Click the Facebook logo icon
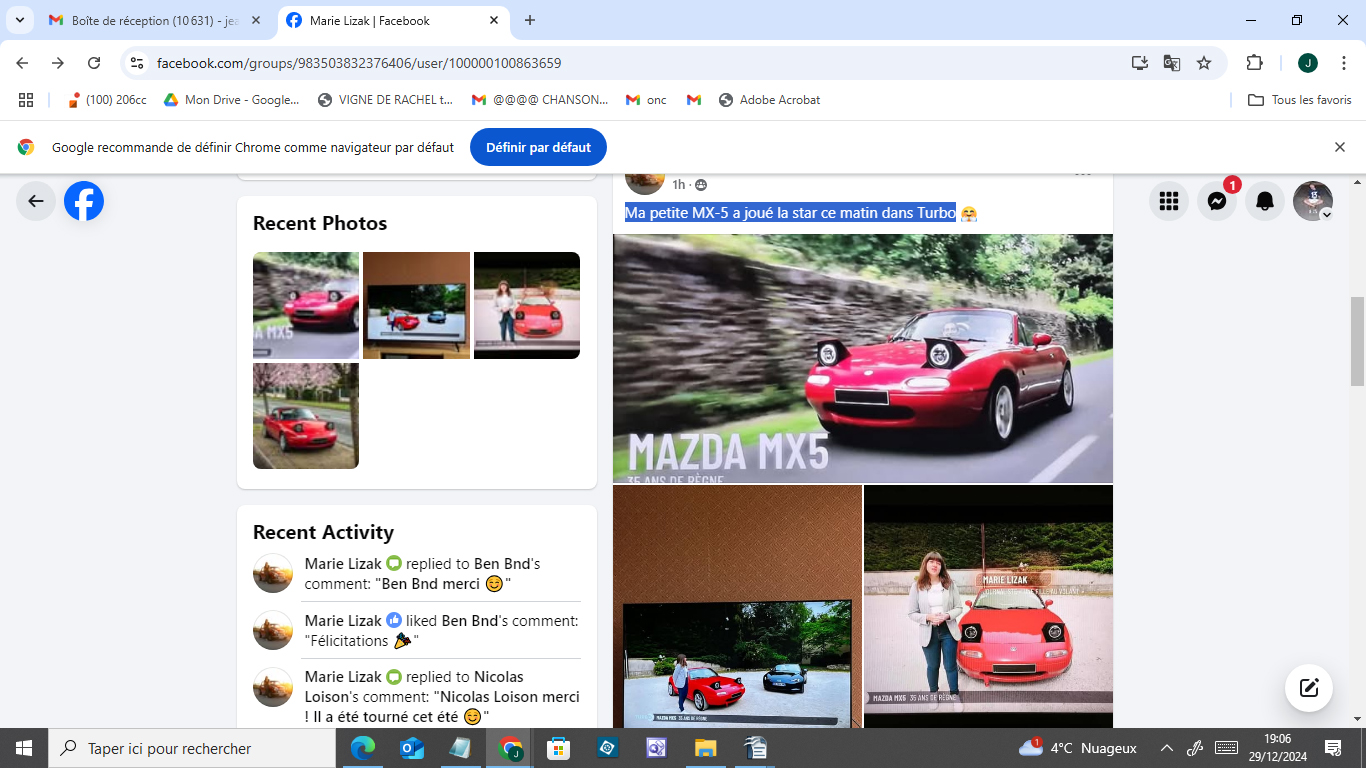The image size is (1366, 768). [84, 201]
